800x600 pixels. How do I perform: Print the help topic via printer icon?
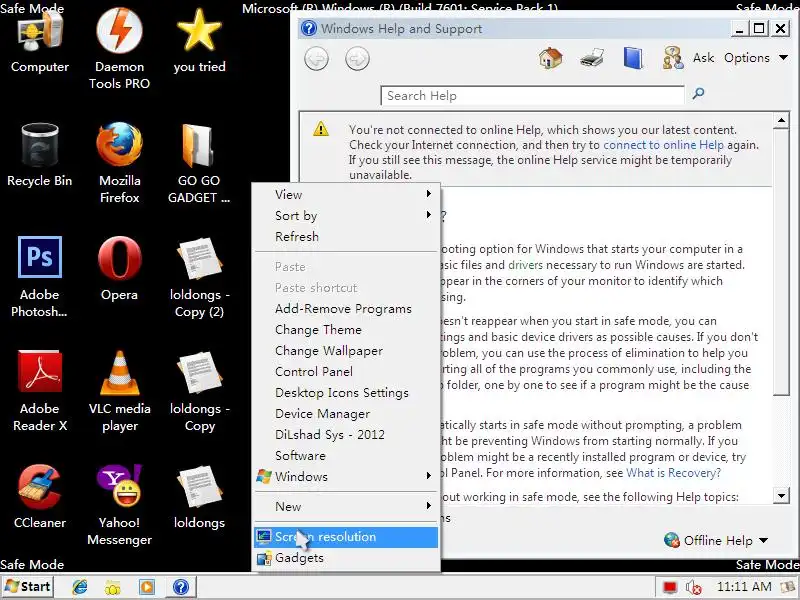[592, 58]
